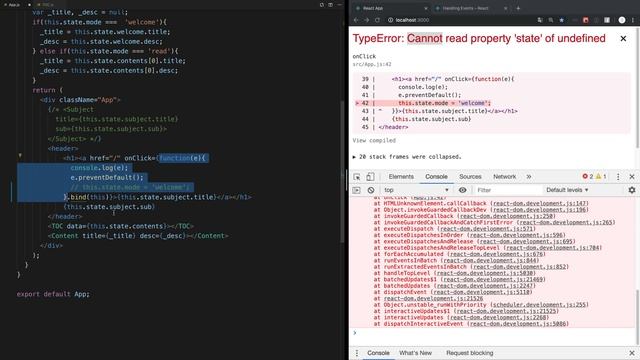This screenshot has width=640, height=360.
Task: Show more DevTools tabs chevron
Action: (529, 177)
